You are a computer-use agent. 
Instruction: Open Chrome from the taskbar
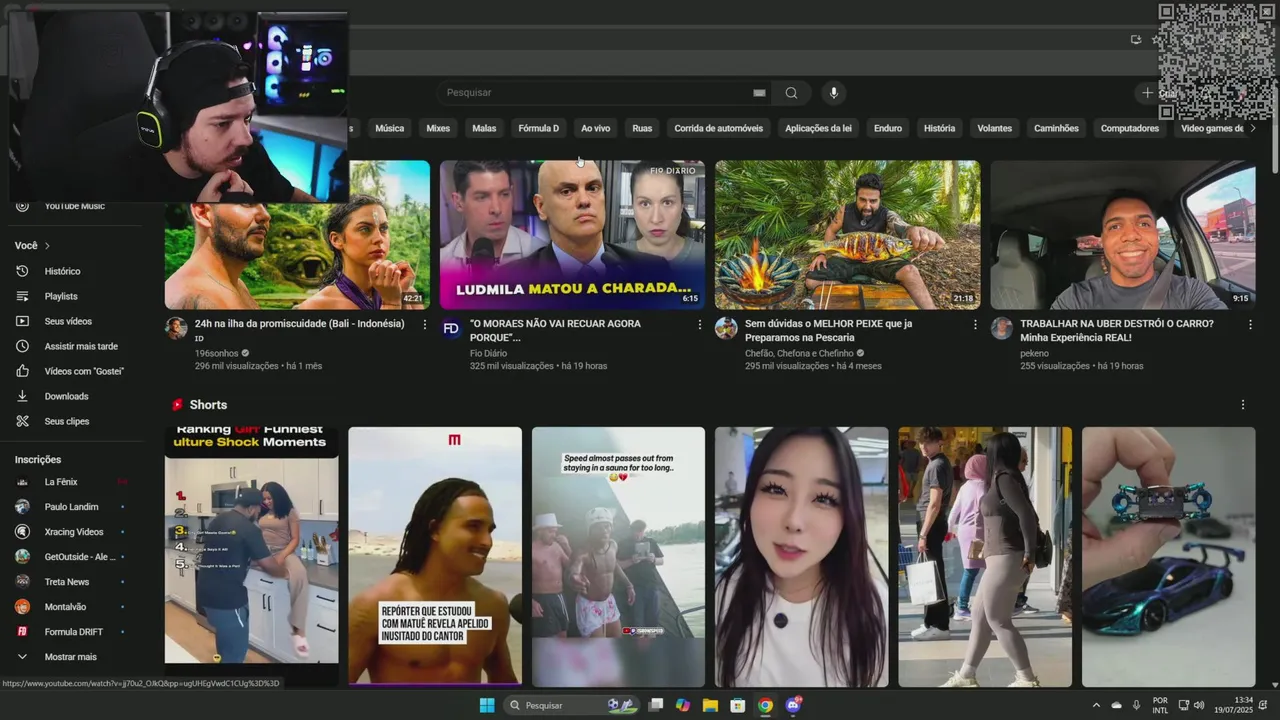(765, 705)
